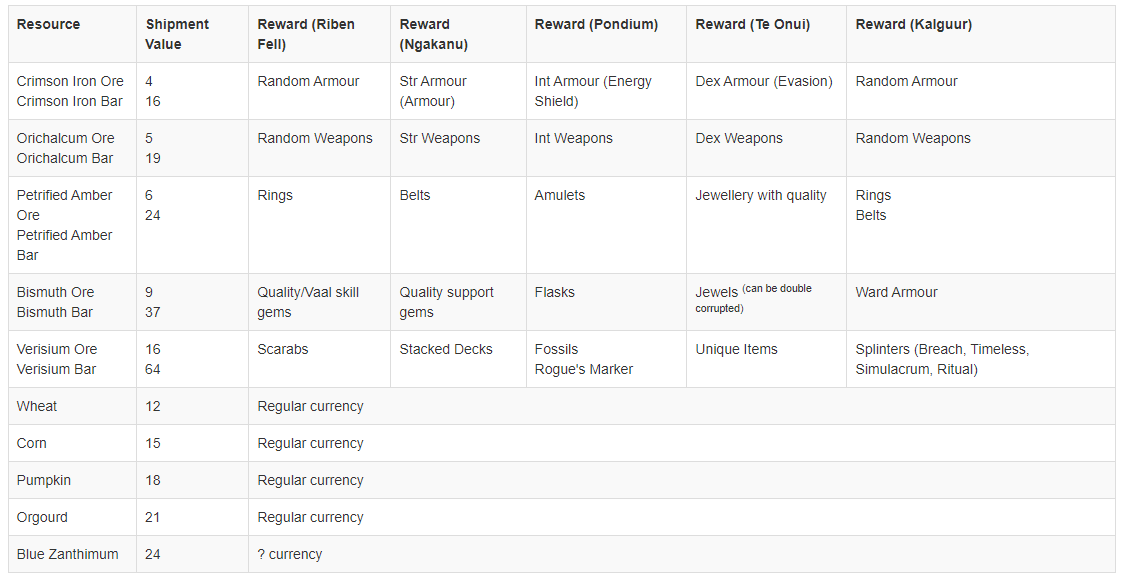Select the Wheat resource row
The width and height of the screenshot is (1124, 583).
562,406
